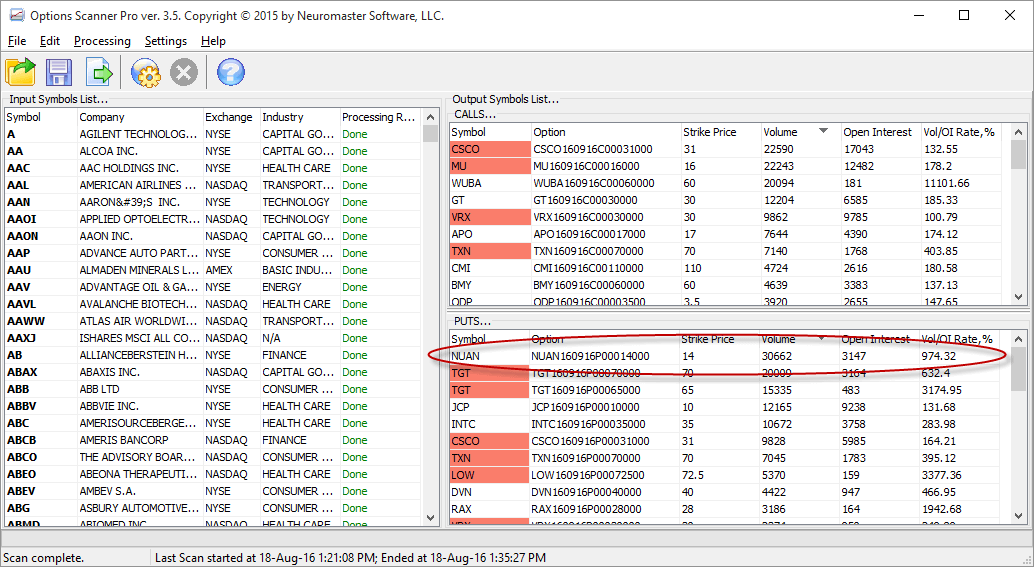Select AMERIS BANCORP company row
Image resolution: width=1034 pixels, height=567 pixels.
213,440
